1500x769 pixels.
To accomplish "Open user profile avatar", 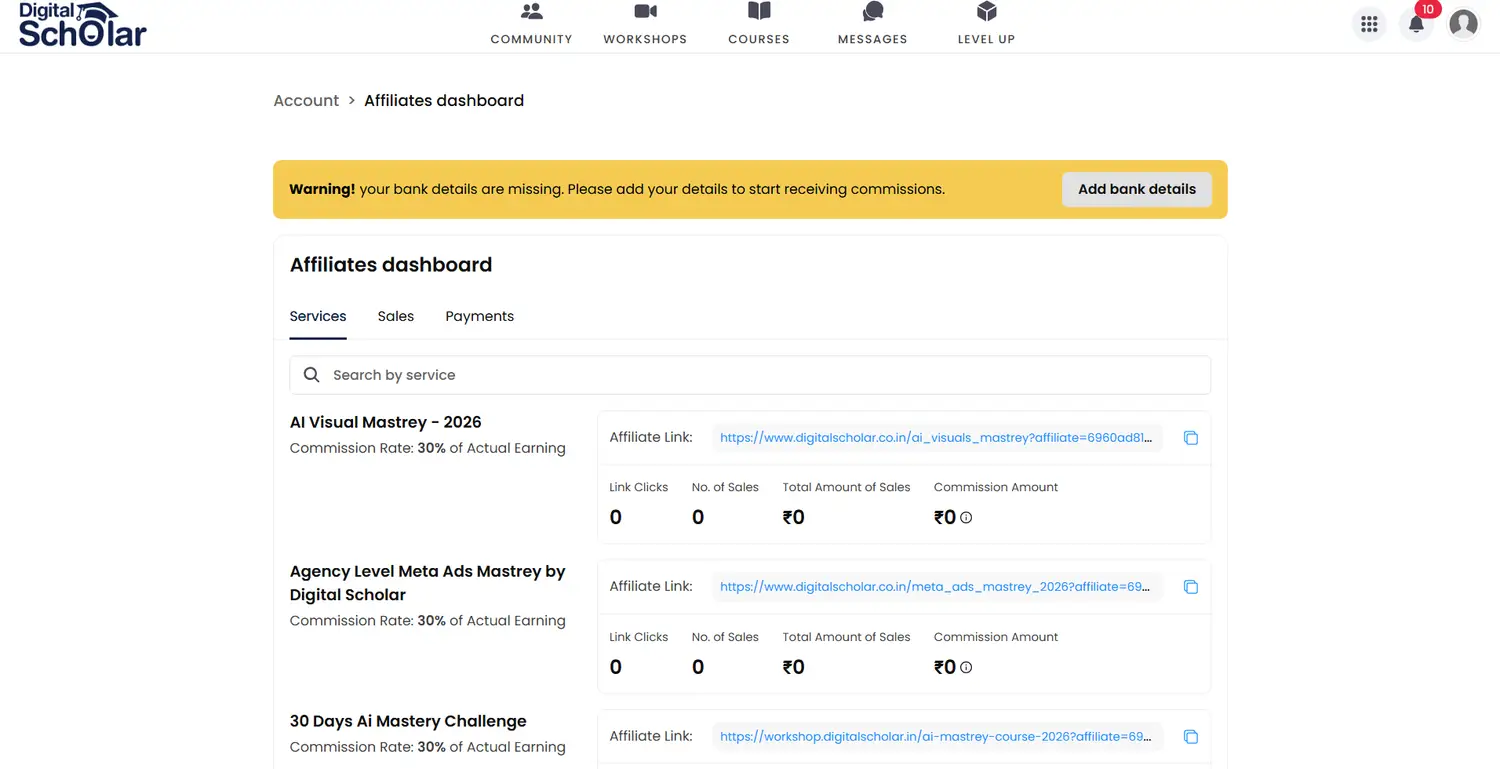I will [x=1463, y=24].
